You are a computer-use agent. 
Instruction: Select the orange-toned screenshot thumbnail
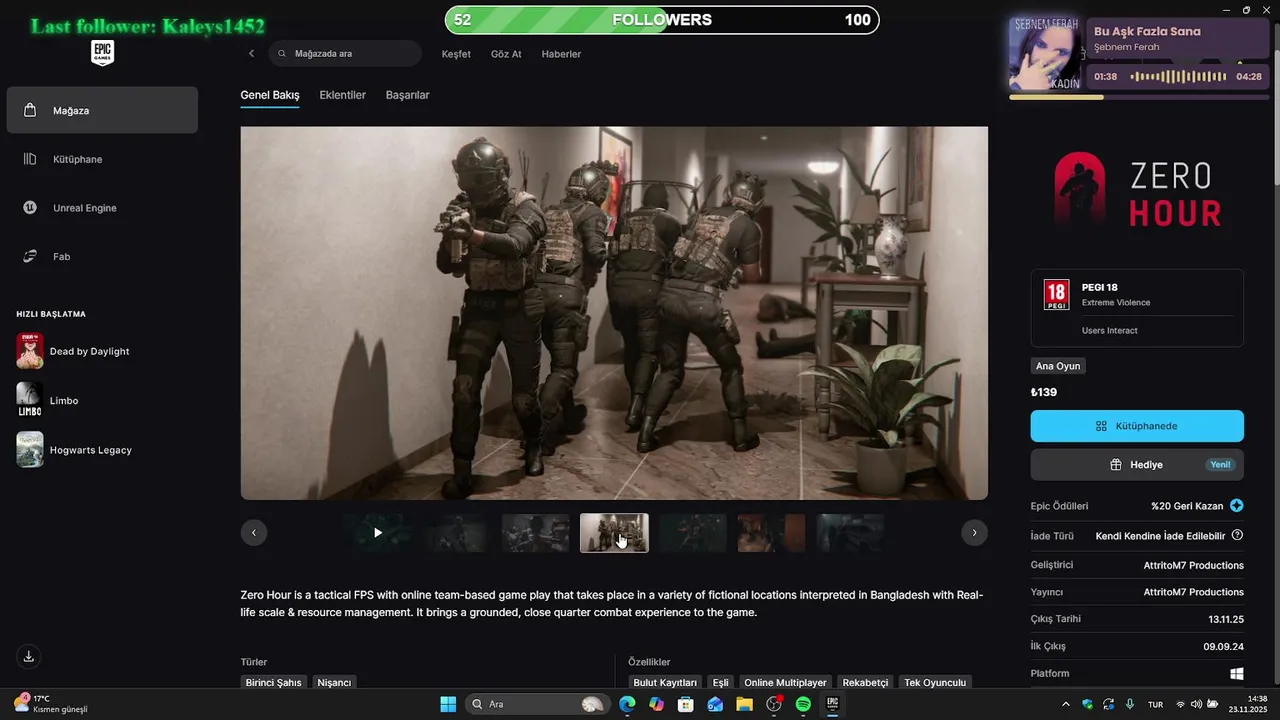pos(771,533)
